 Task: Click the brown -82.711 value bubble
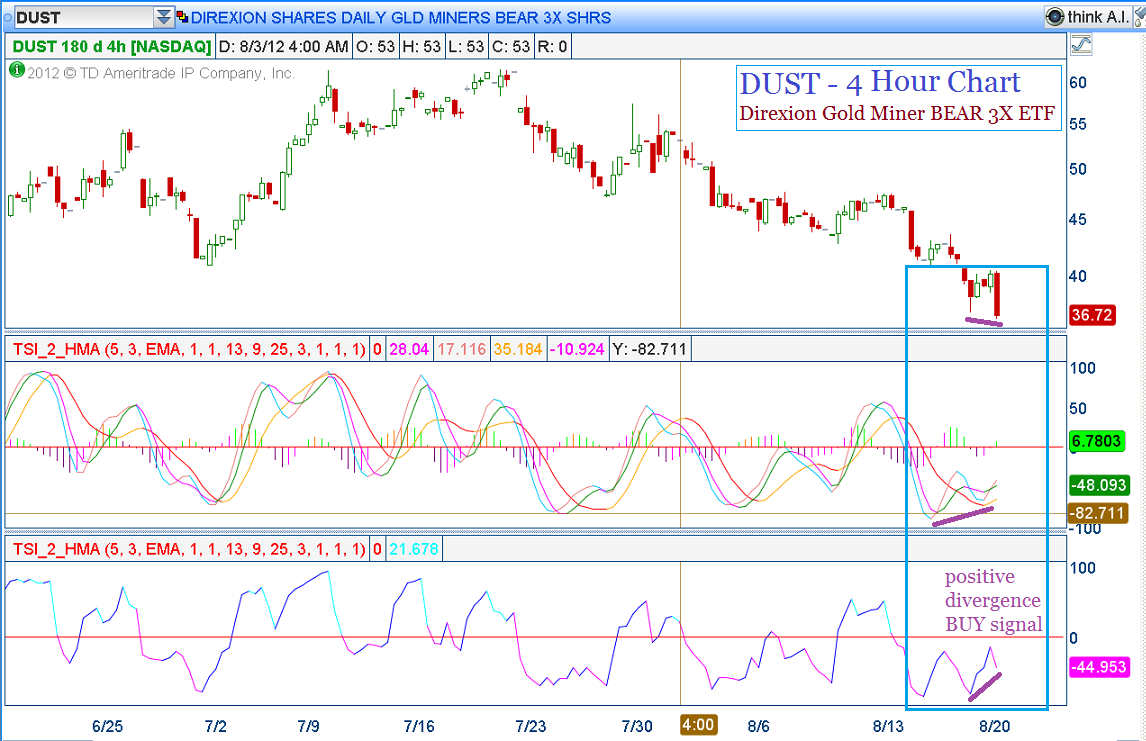tap(1098, 512)
